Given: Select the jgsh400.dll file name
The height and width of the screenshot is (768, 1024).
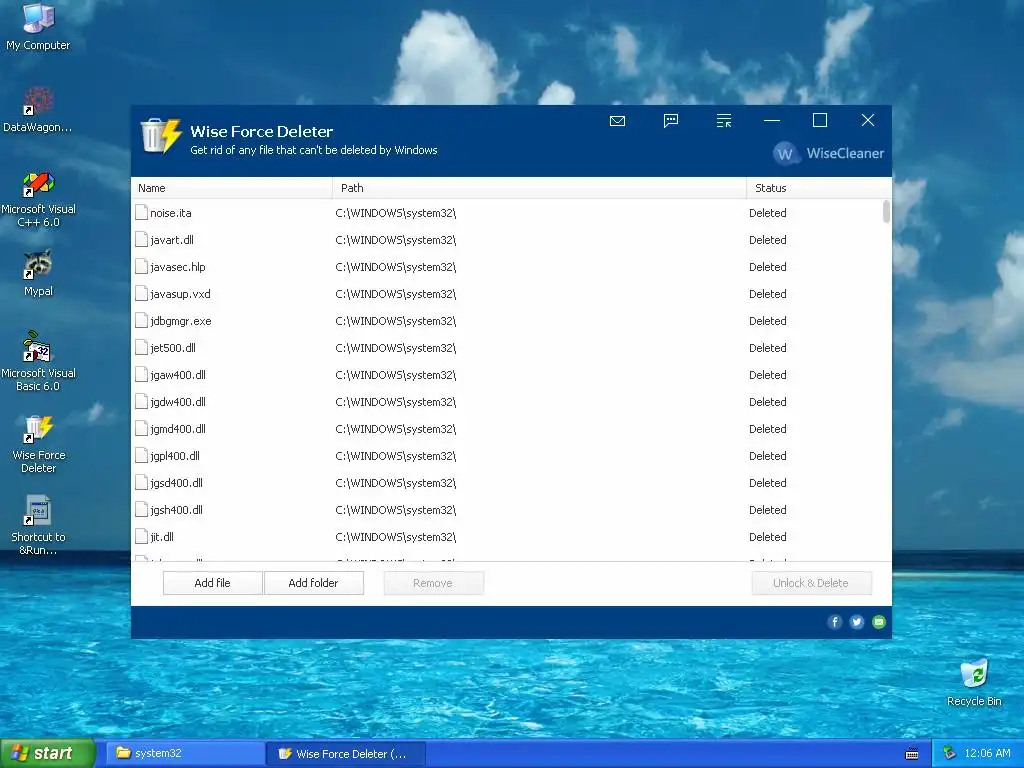Looking at the screenshot, I should click(176, 510).
